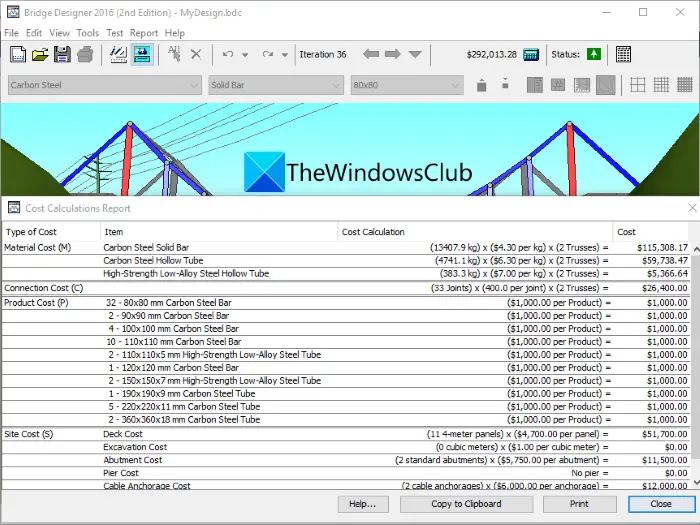Image resolution: width=700 pixels, height=525 pixels.
Task: Open the Report menu
Action: pyautogui.click(x=144, y=33)
